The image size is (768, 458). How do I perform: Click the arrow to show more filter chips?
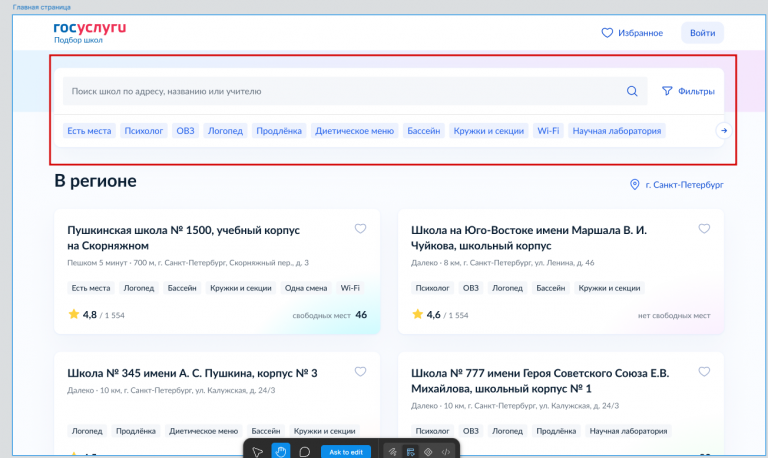coord(723,131)
